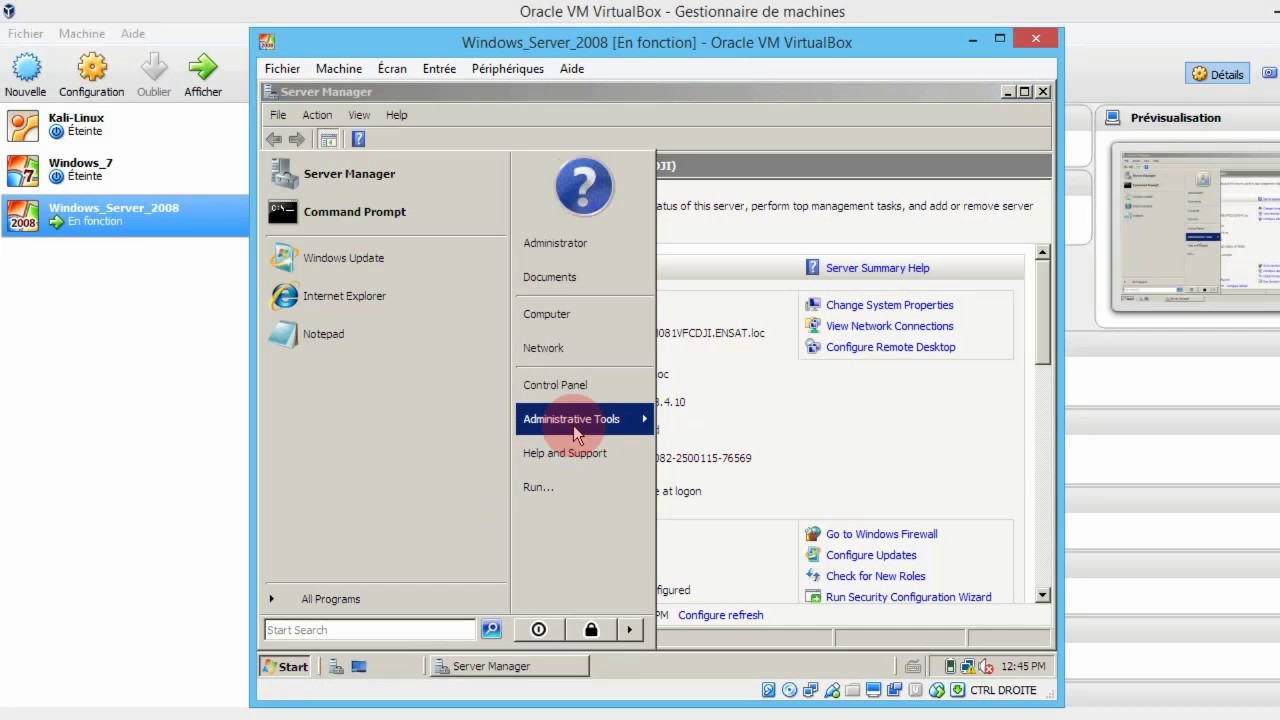
Task: Click the scroll-up arrow in Server Manager pane
Action: [x=1043, y=253]
